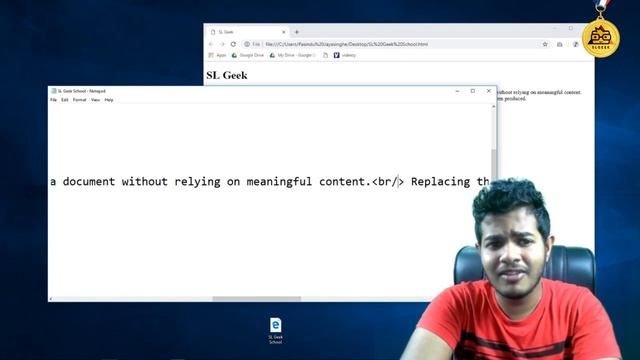The width and height of the screenshot is (640, 360).
Task: Click the word 'meaningful' in Notepad
Action: [x=279, y=182]
